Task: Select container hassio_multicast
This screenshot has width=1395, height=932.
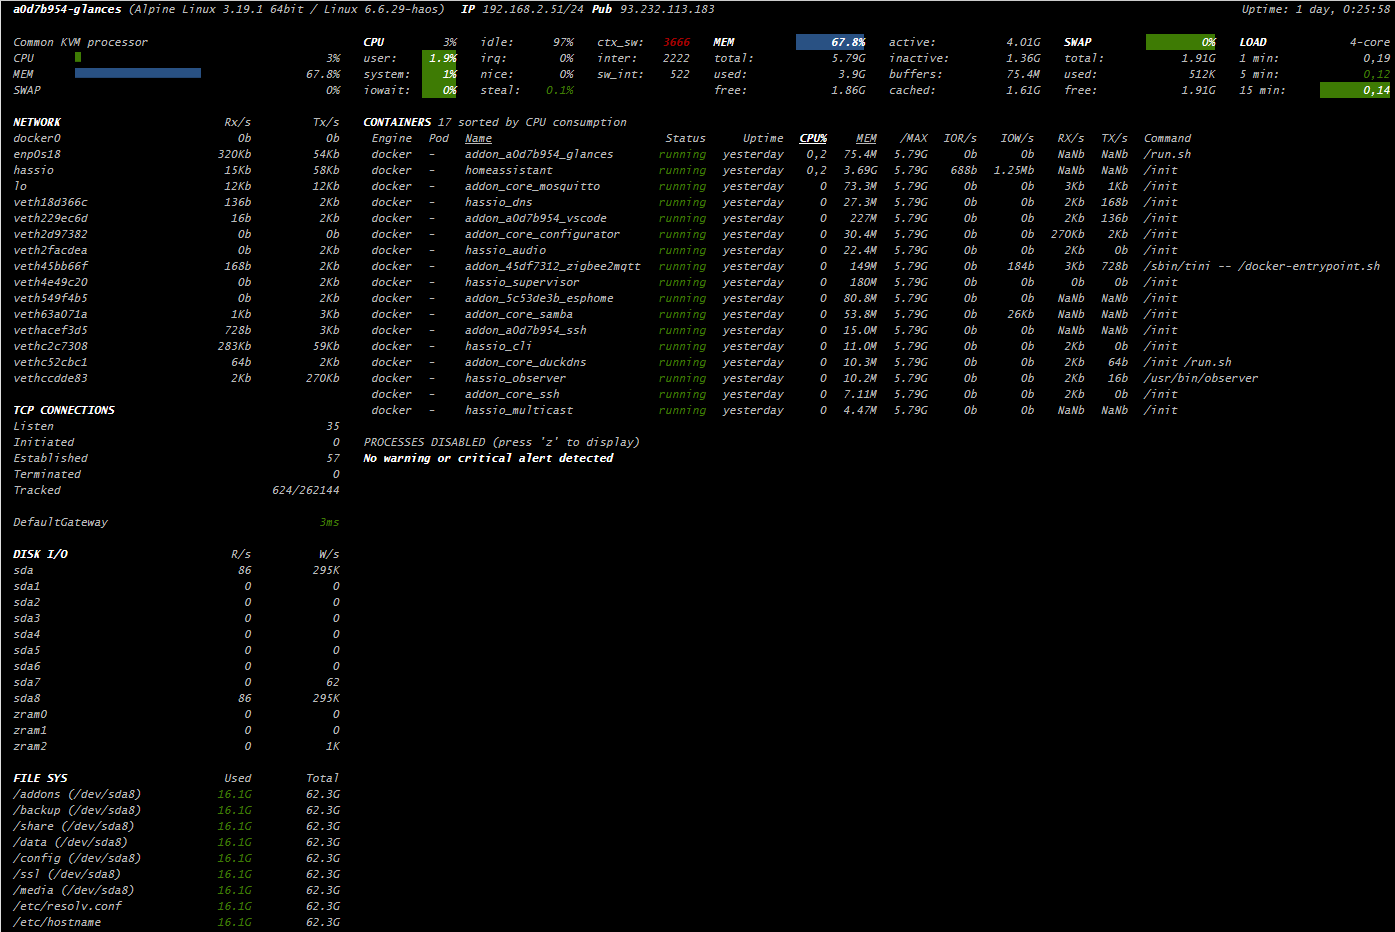Action: (x=518, y=410)
